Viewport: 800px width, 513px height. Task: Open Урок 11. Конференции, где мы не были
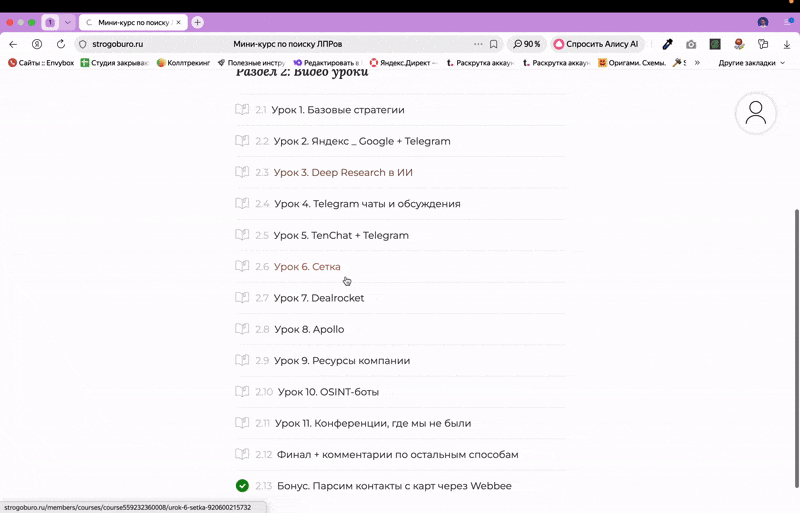click(x=373, y=423)
